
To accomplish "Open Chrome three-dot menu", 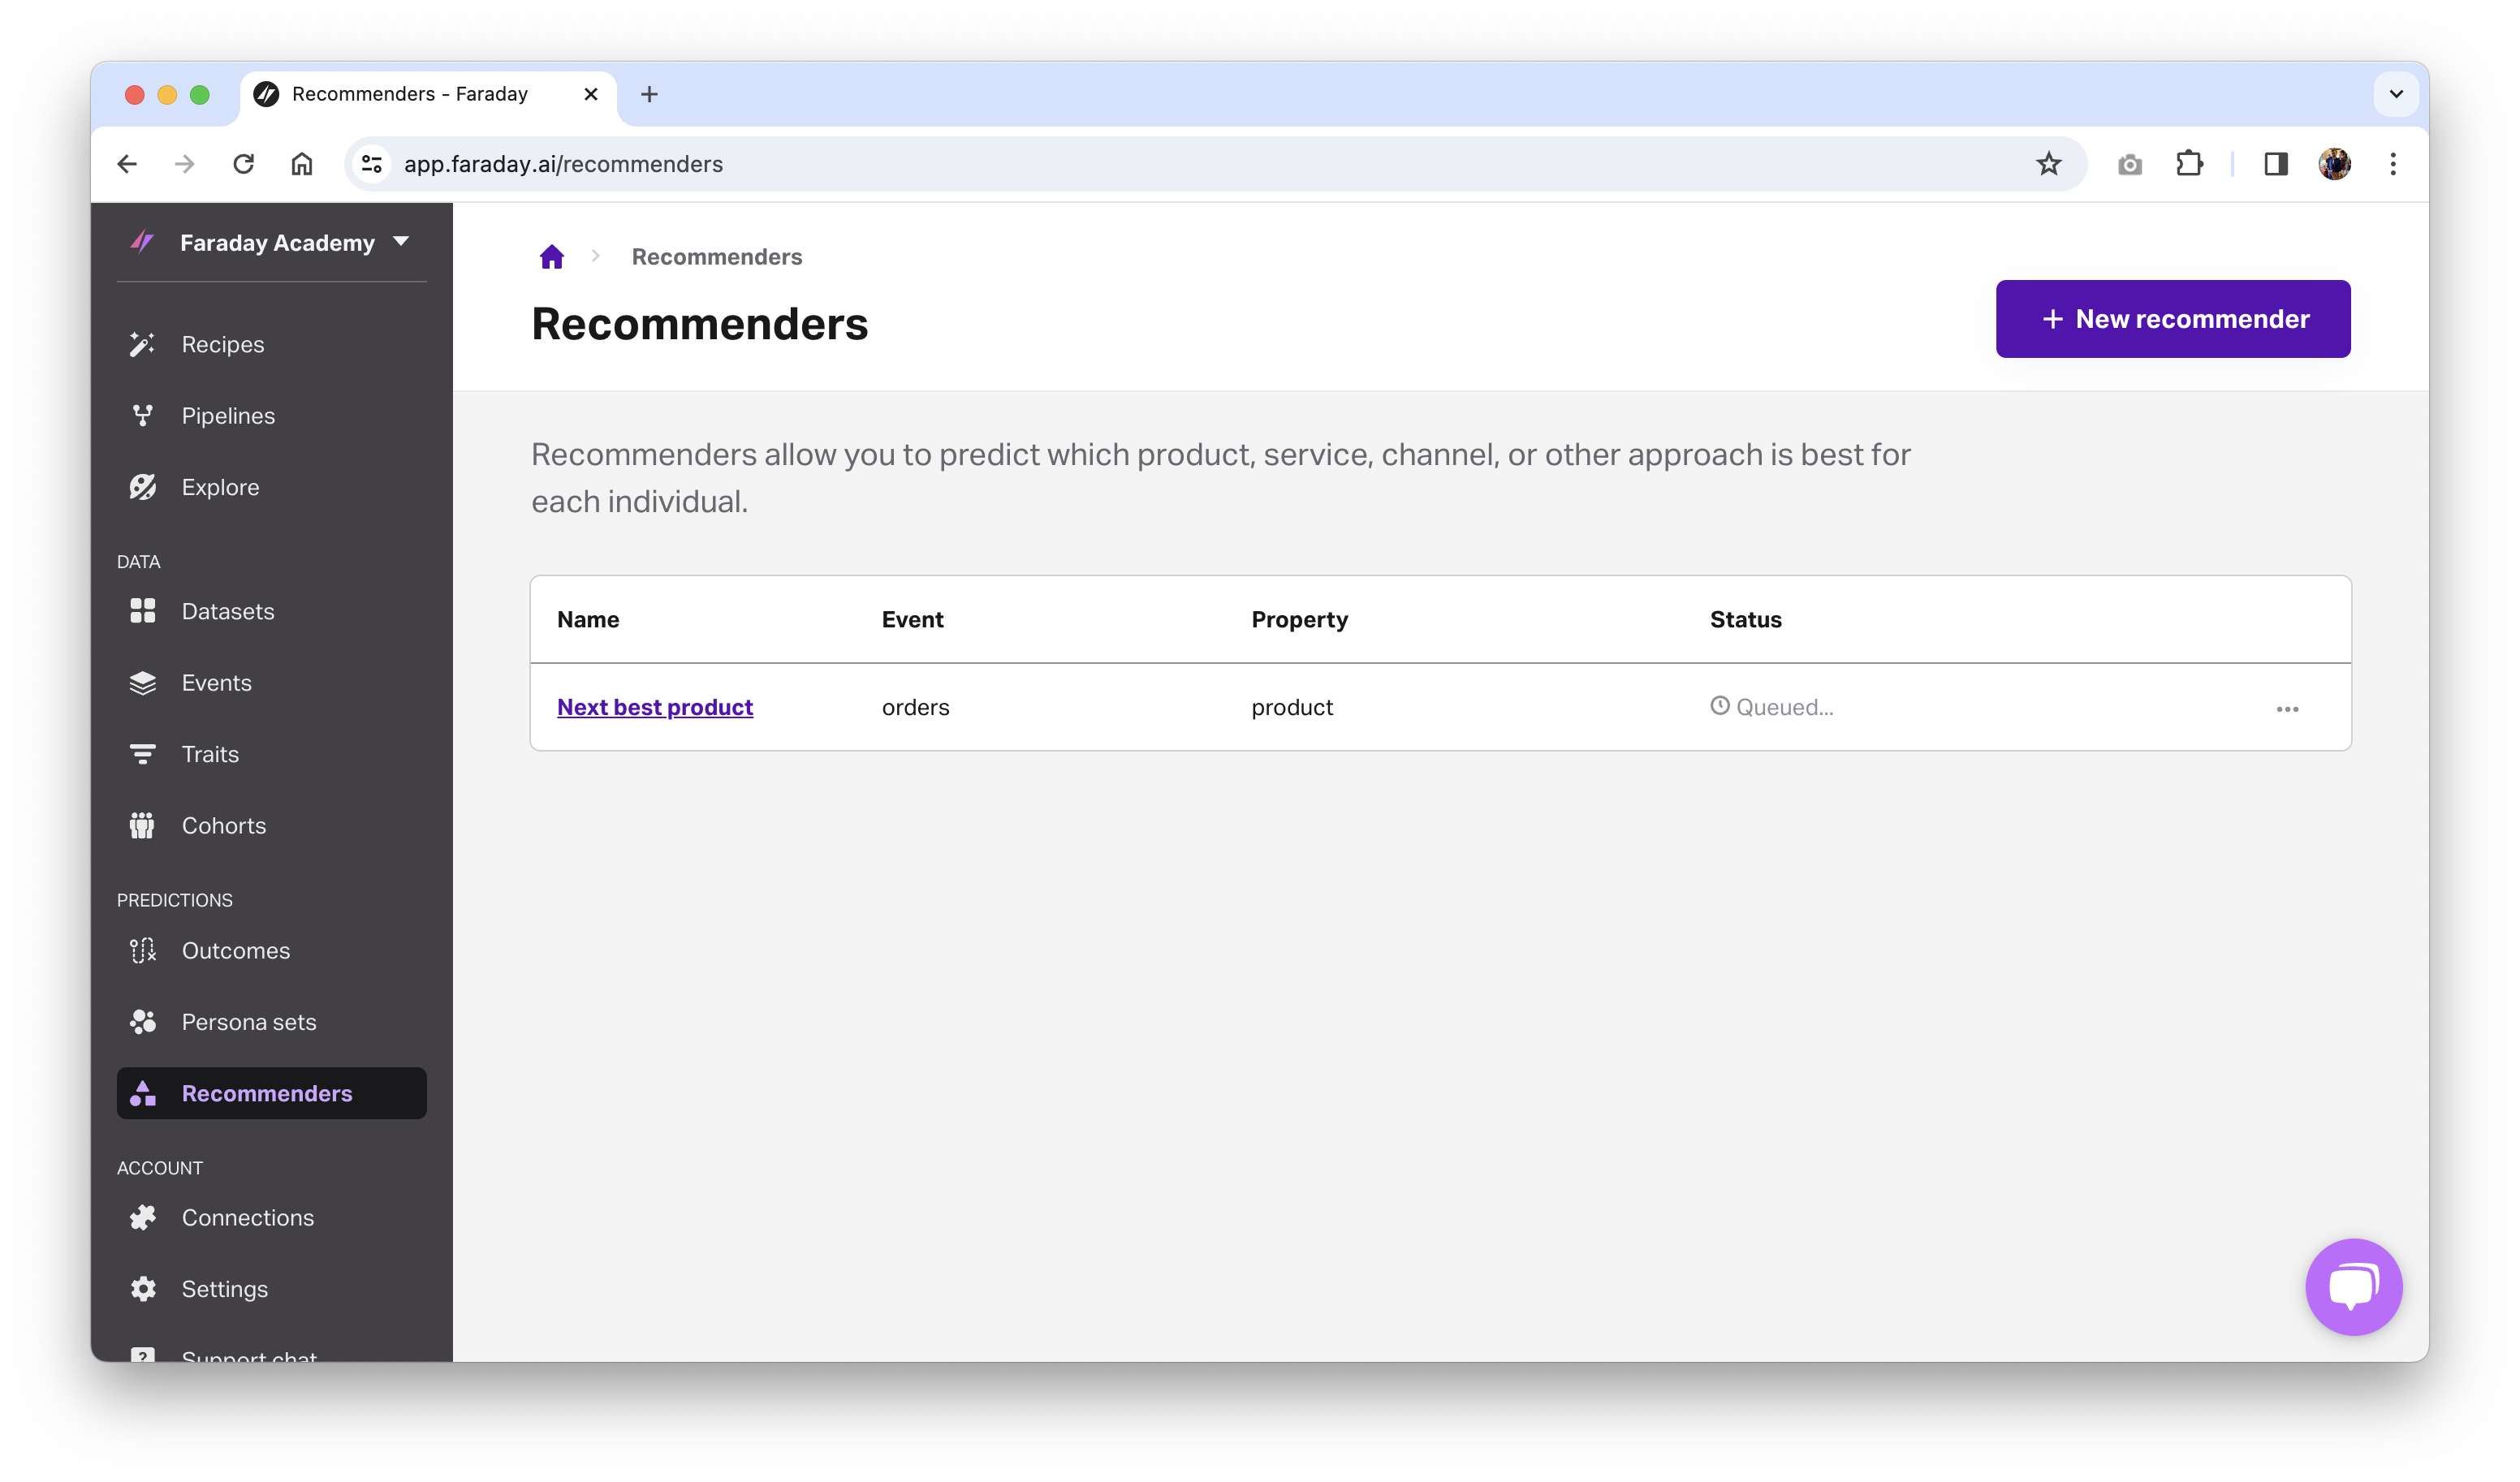I will click(x=2393, y=164).
